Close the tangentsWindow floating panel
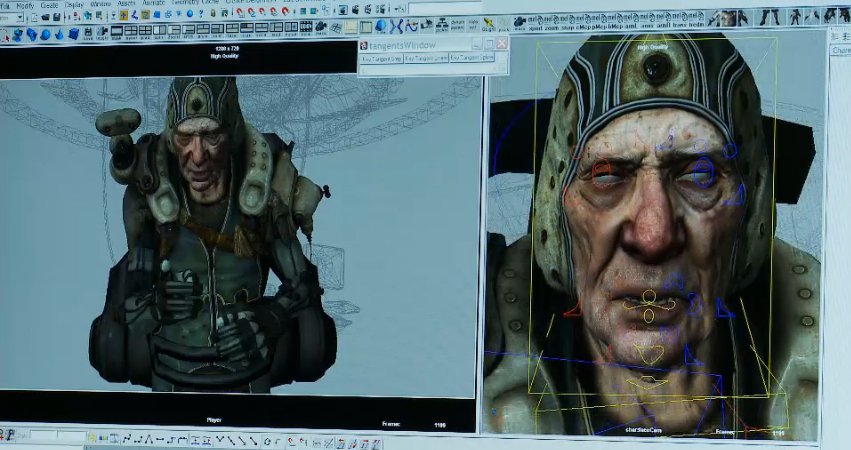 coord(502,44)
